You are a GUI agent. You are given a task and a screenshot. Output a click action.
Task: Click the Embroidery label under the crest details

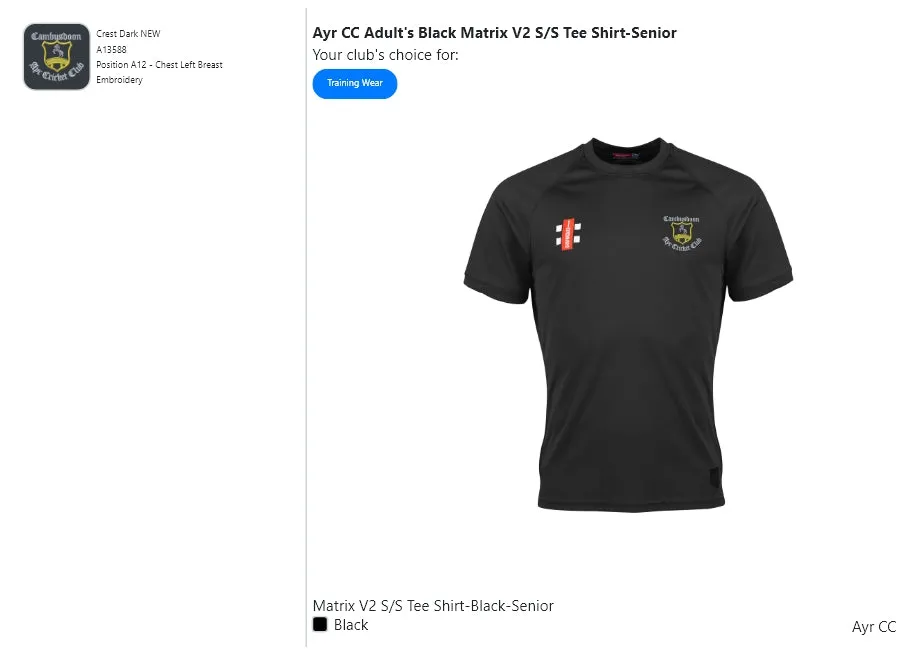(119, 80)
